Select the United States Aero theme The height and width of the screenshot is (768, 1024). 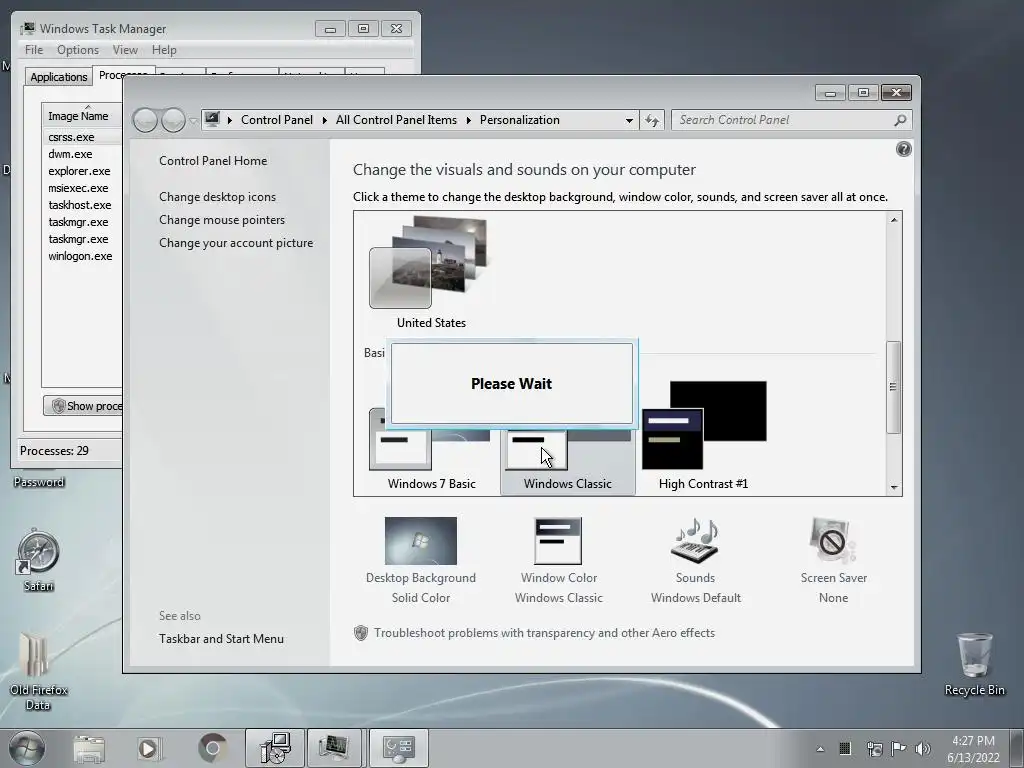tap(431, 273)
